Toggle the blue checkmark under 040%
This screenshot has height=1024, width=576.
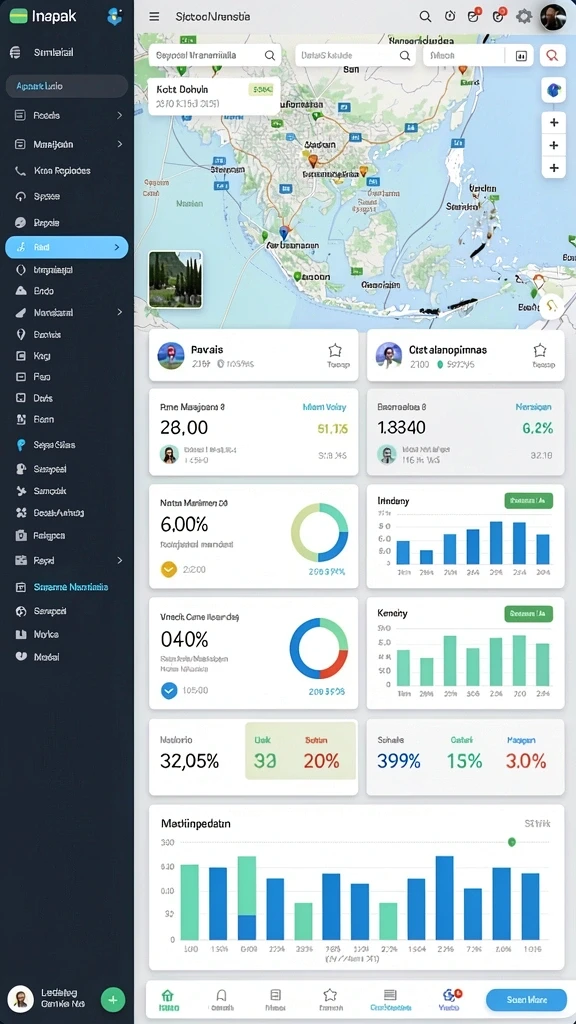pos(169,690)
